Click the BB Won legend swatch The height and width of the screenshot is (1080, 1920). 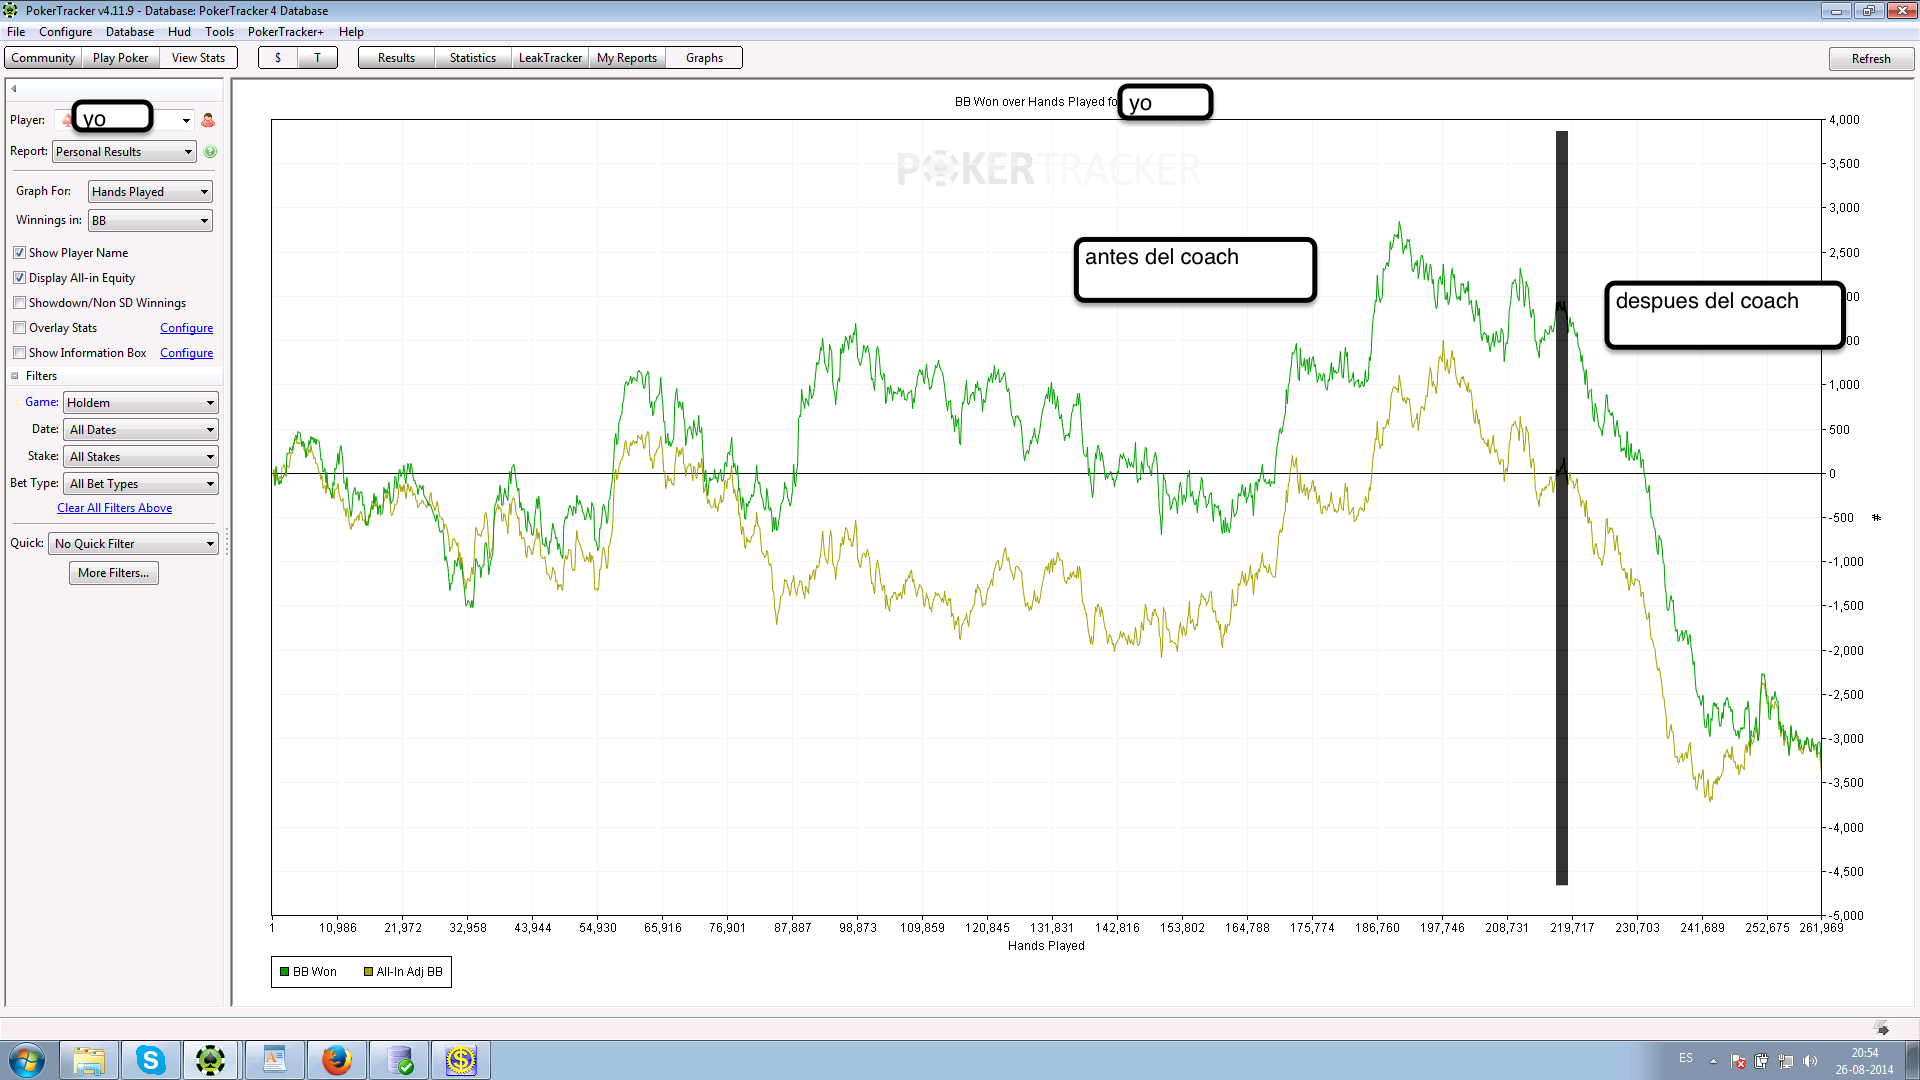285,972
